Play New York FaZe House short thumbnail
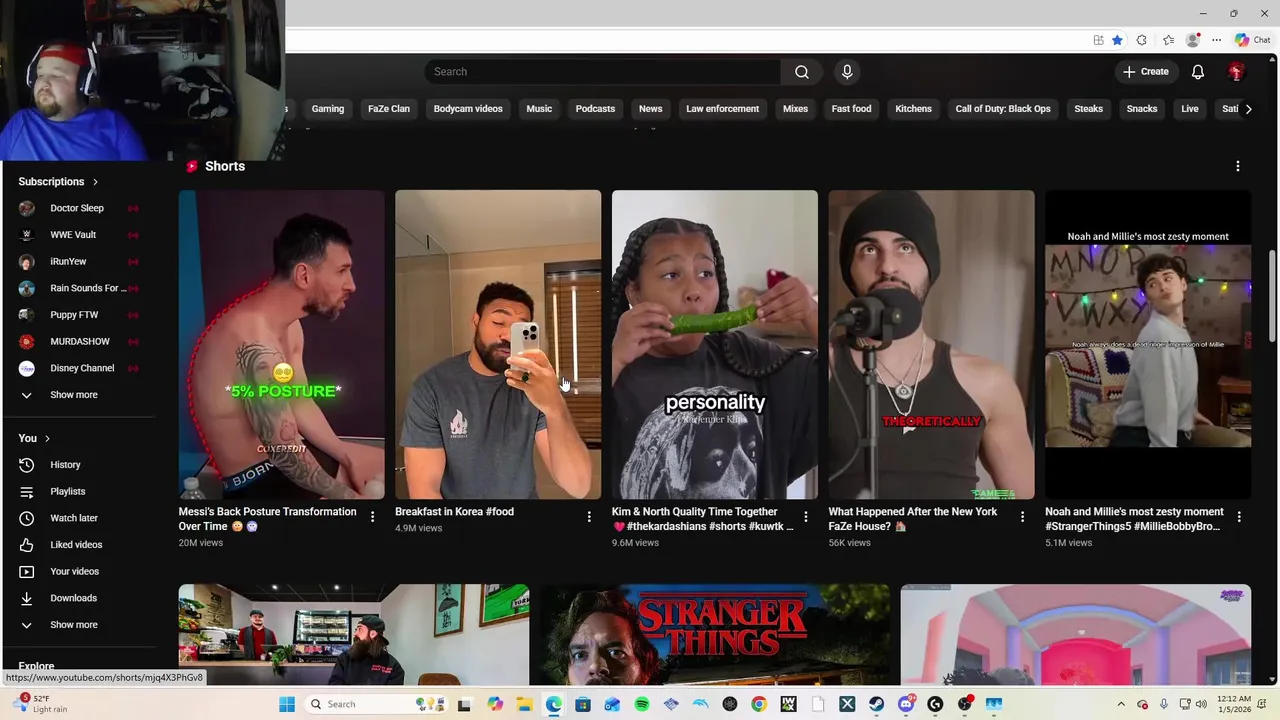The image size is (1280, 720). click(x=931, y=344)
